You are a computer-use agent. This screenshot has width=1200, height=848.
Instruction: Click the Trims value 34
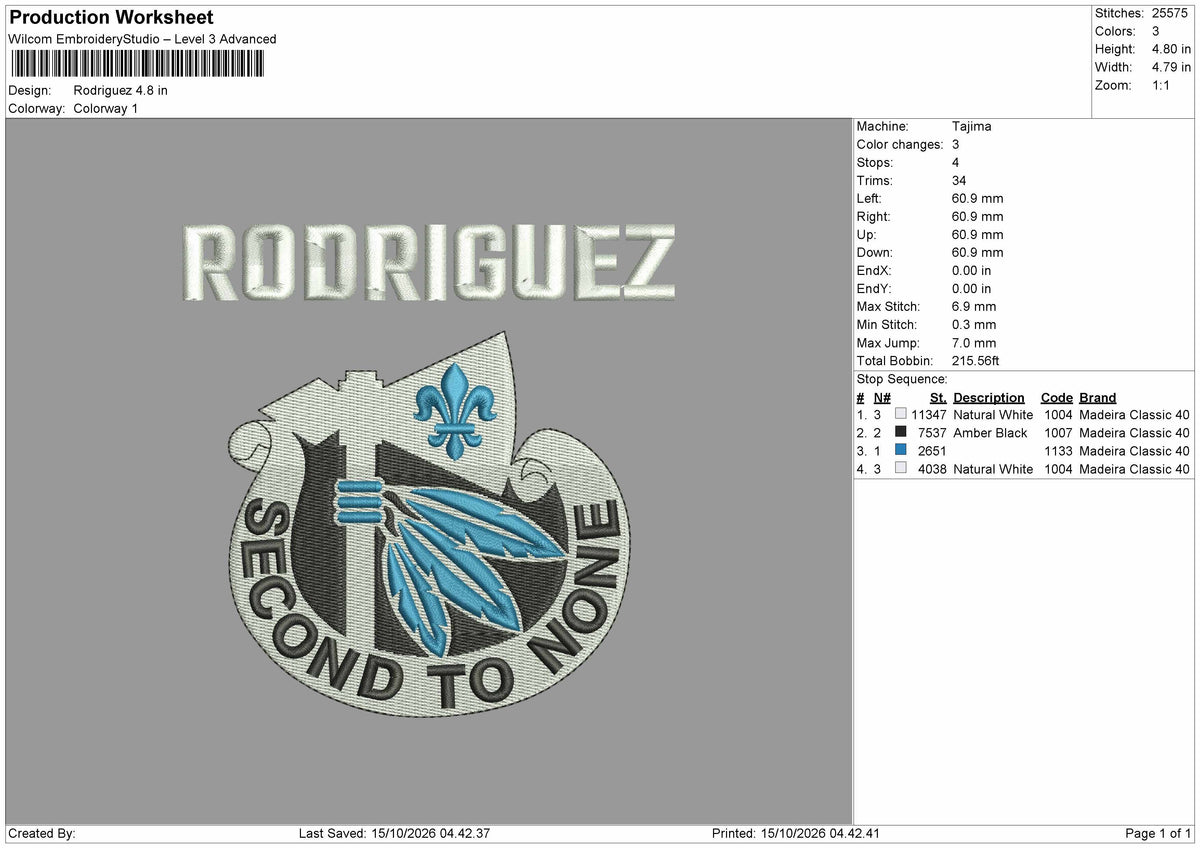pos(960,181)
